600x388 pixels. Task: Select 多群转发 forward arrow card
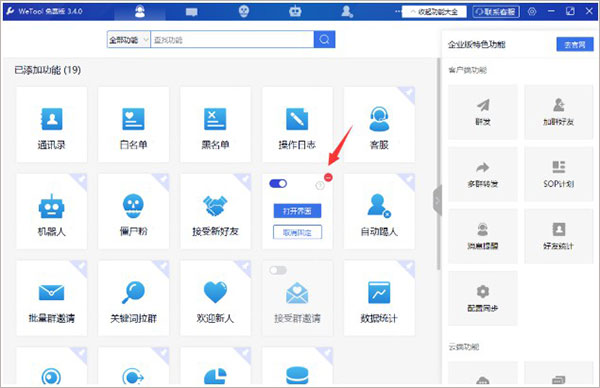483,174
